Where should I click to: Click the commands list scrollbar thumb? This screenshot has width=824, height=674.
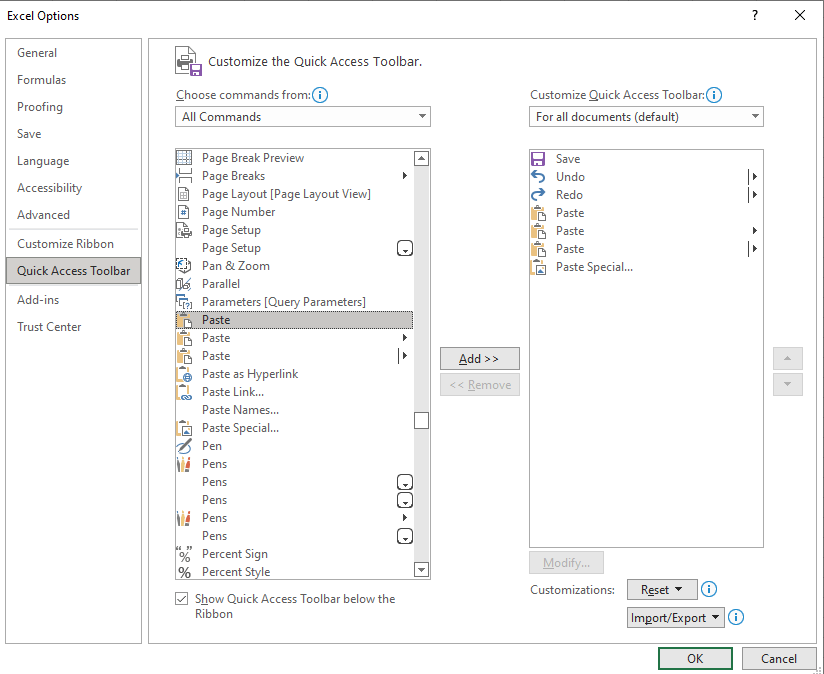421,421
